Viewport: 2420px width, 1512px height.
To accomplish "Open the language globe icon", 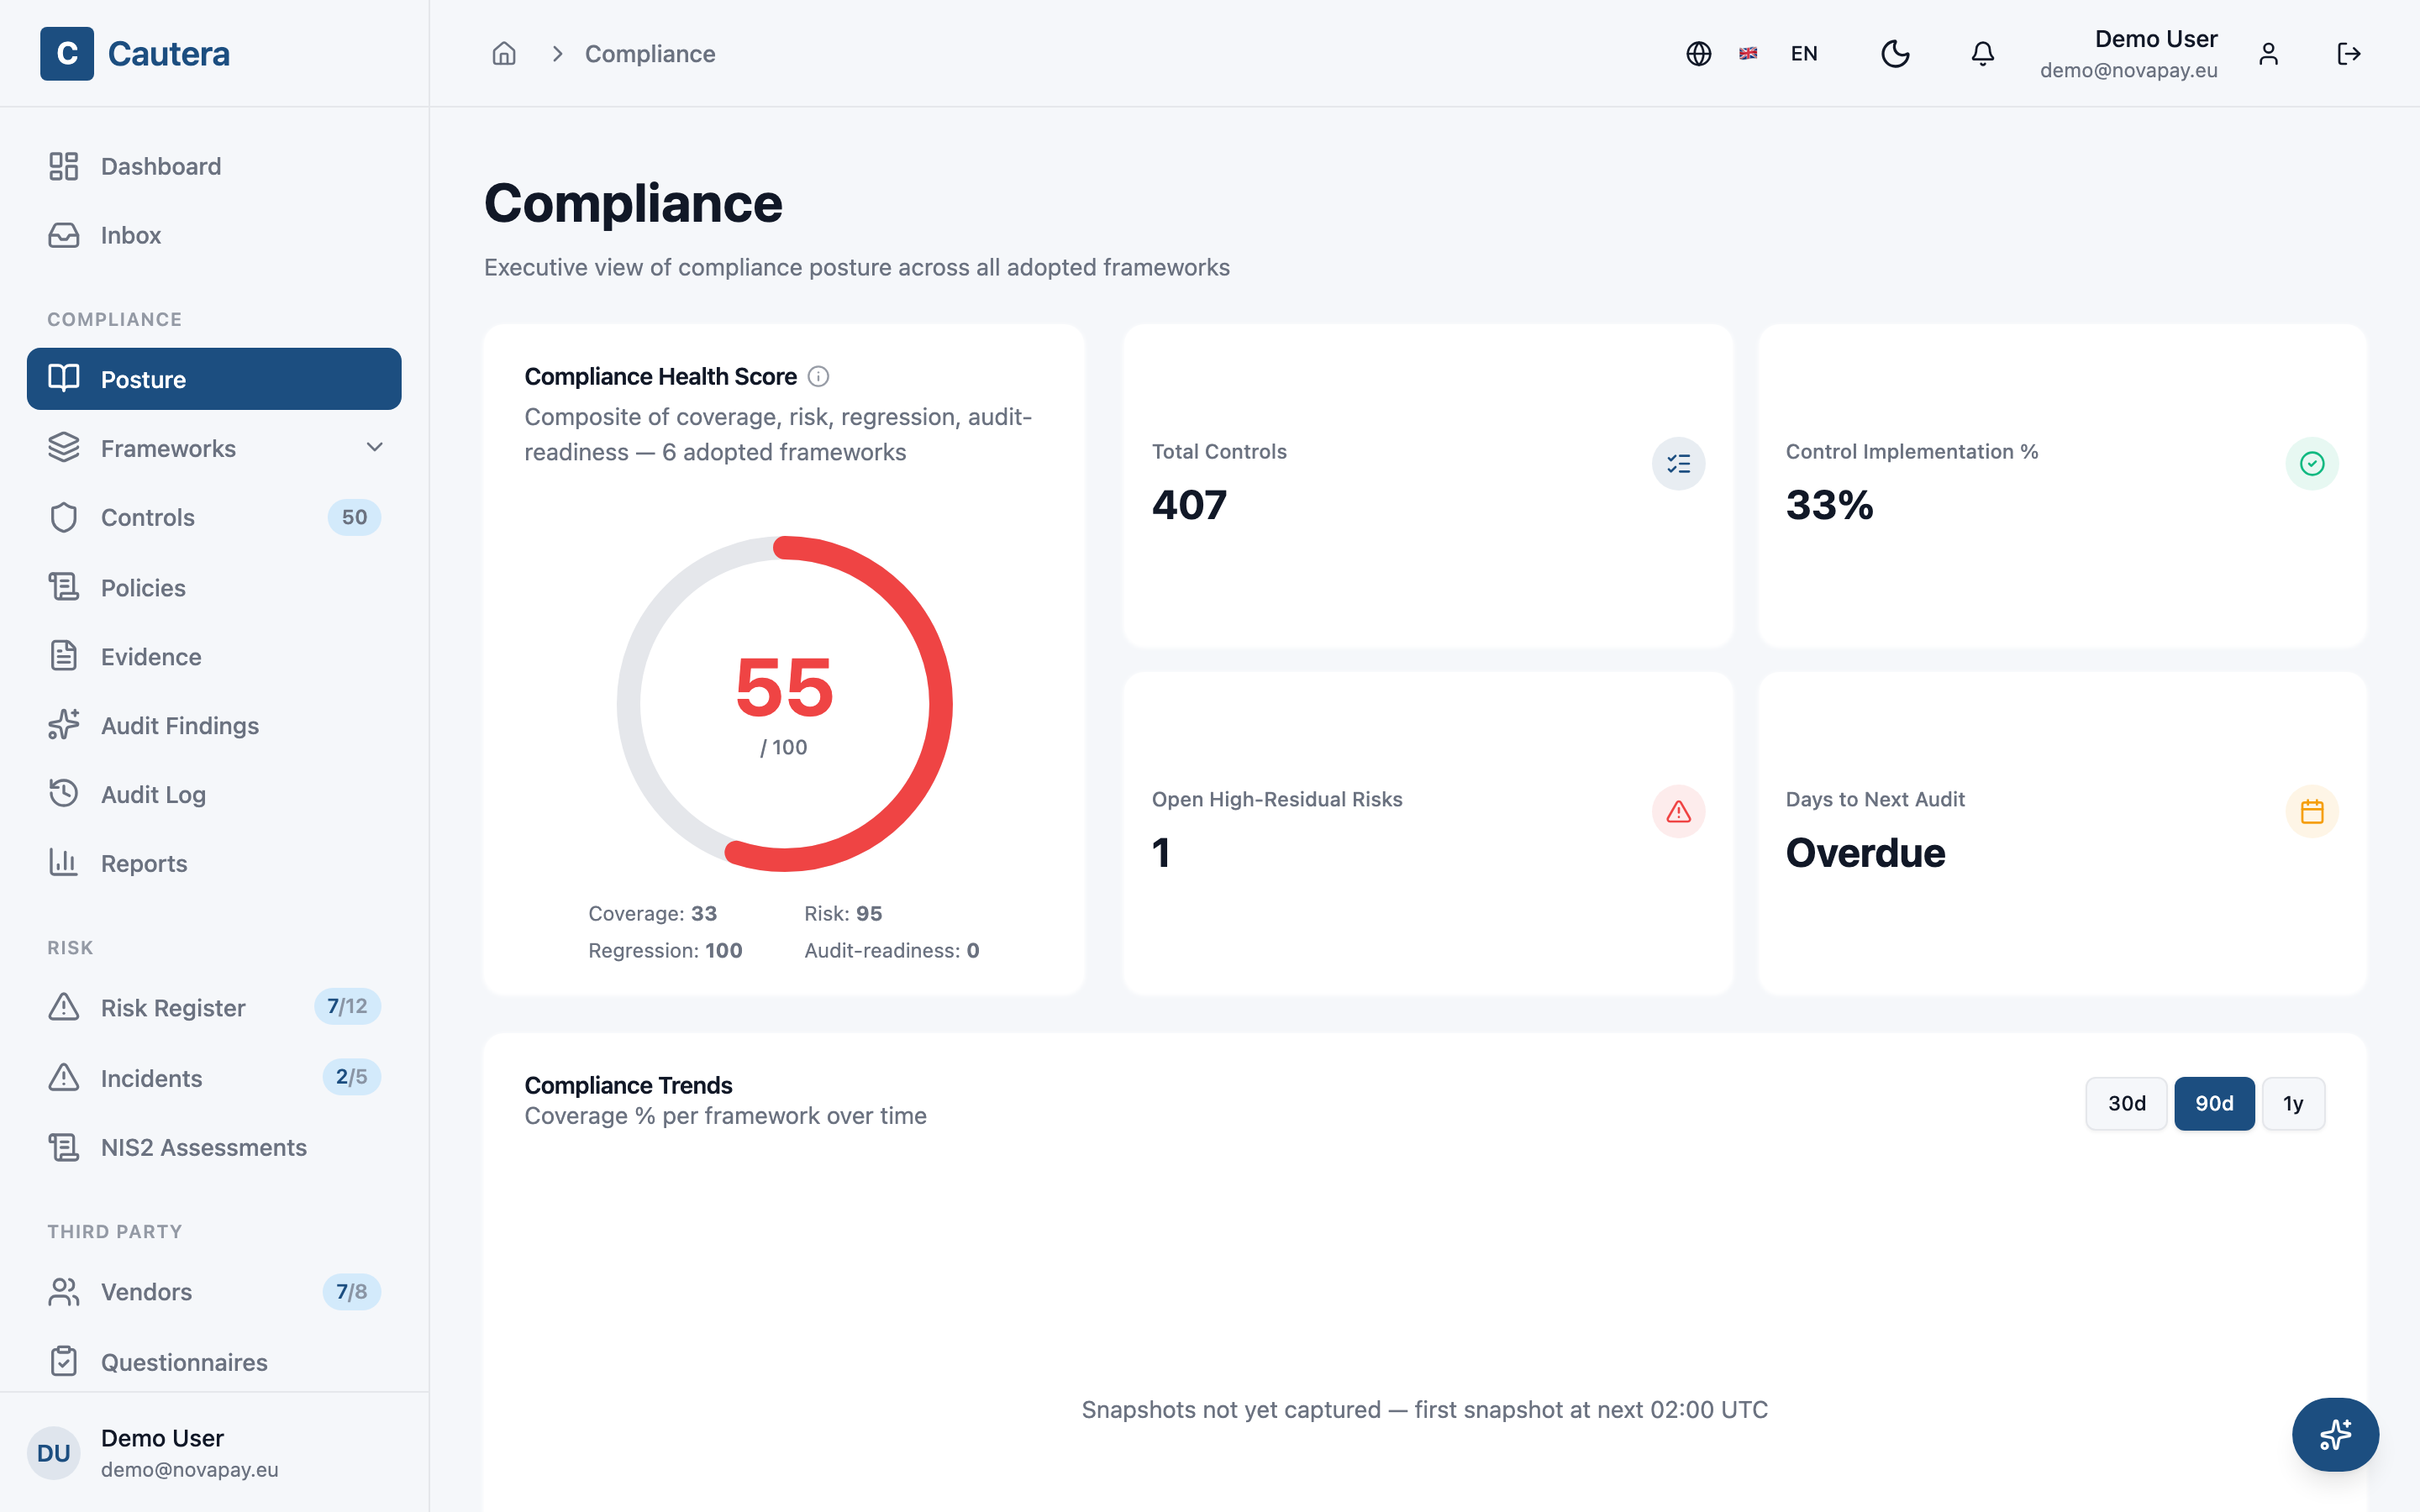I will tap(1698, 53).
